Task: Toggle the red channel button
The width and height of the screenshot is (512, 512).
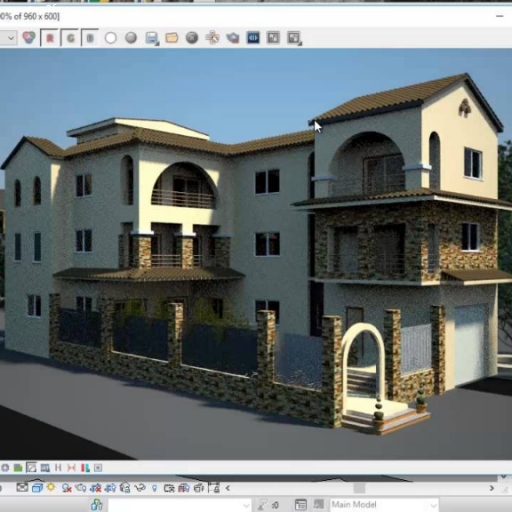Action: [50, 38]
